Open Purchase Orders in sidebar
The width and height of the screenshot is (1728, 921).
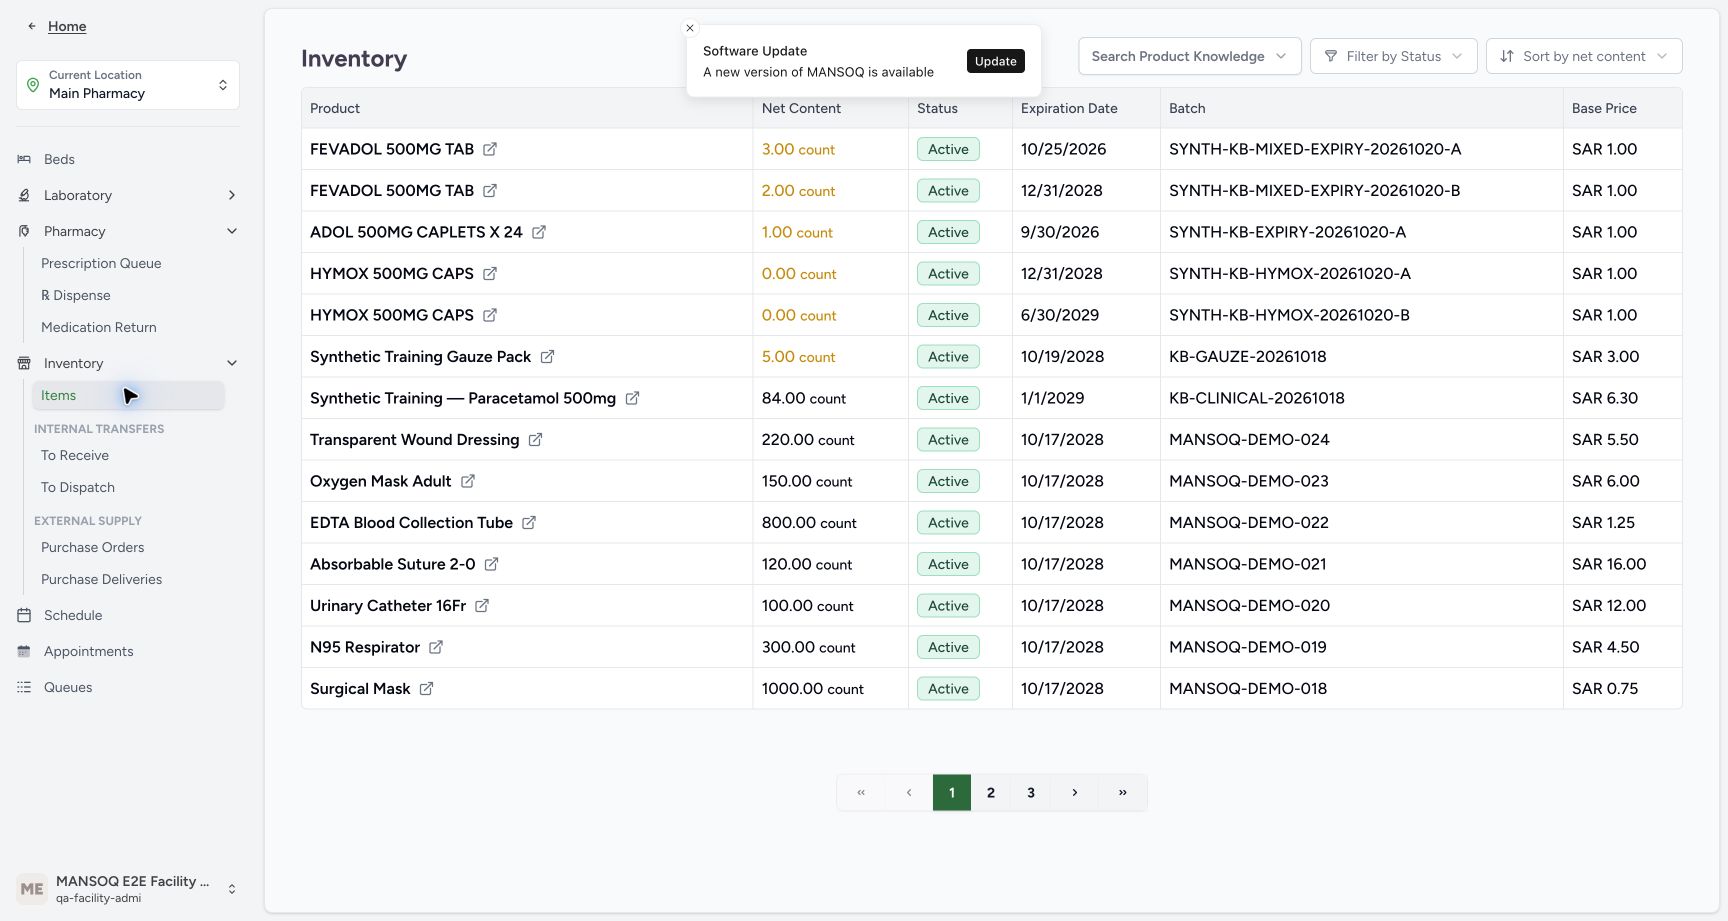93,547
